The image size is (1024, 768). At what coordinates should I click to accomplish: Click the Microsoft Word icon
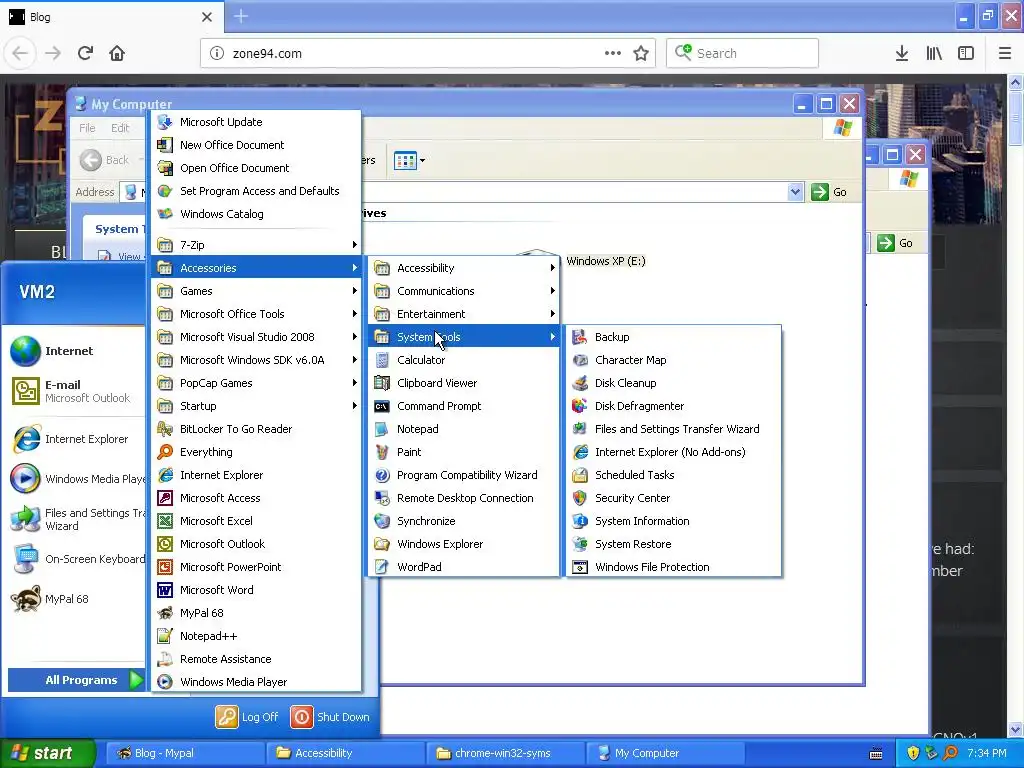coord(165,590)
